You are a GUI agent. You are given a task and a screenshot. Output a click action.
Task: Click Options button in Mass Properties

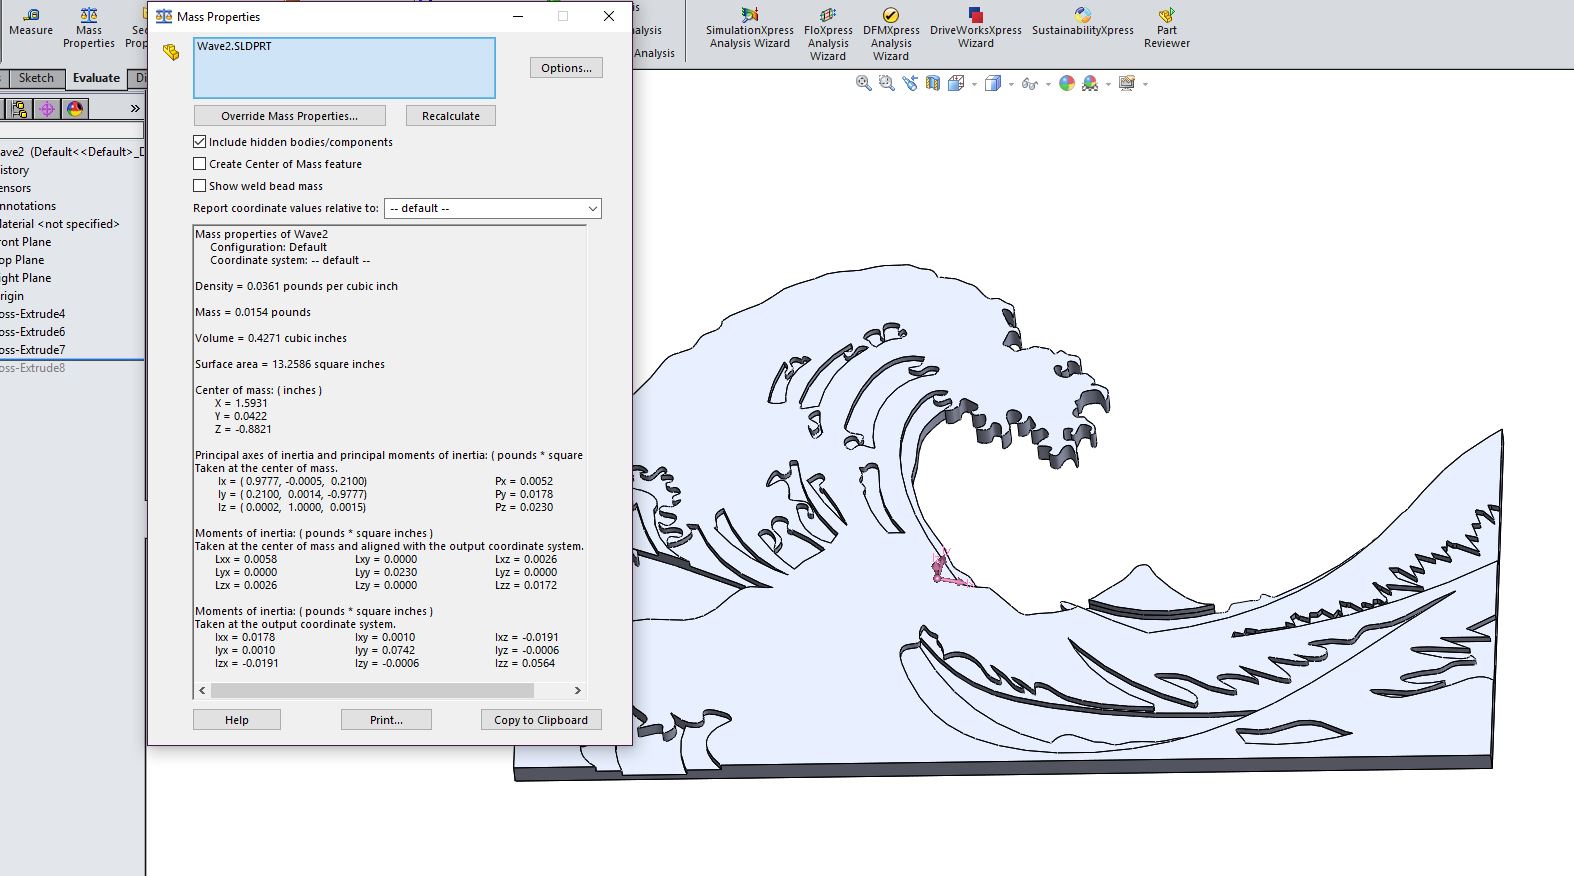(566, 68)
